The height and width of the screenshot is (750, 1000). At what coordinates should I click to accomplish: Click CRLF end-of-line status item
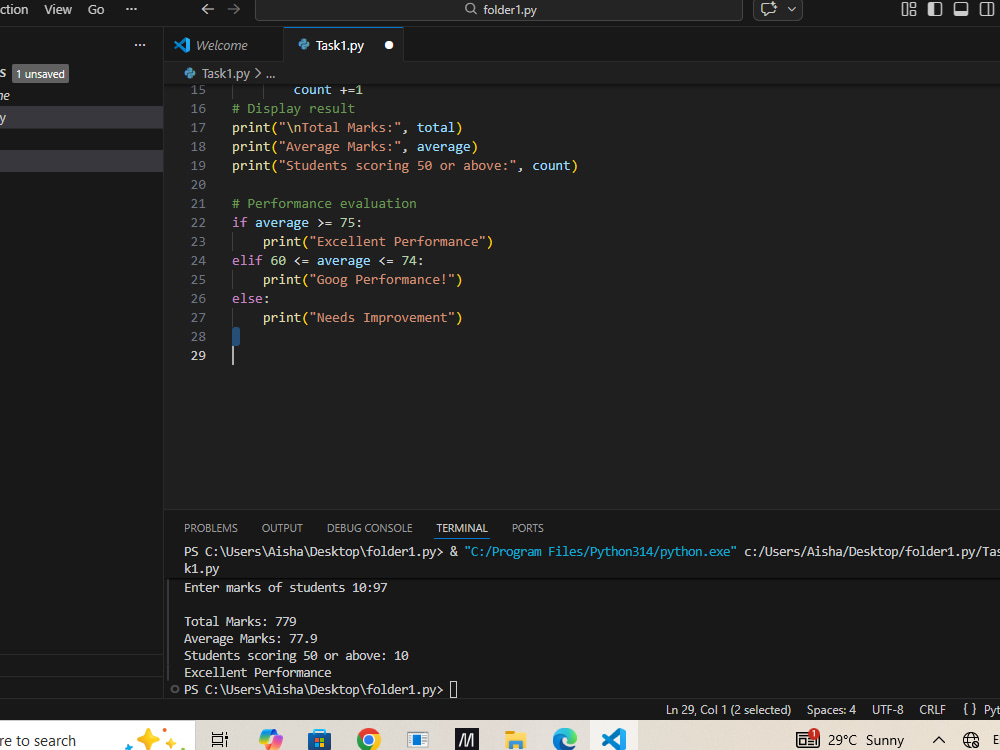pyautogui.click(x=932, y=710)
